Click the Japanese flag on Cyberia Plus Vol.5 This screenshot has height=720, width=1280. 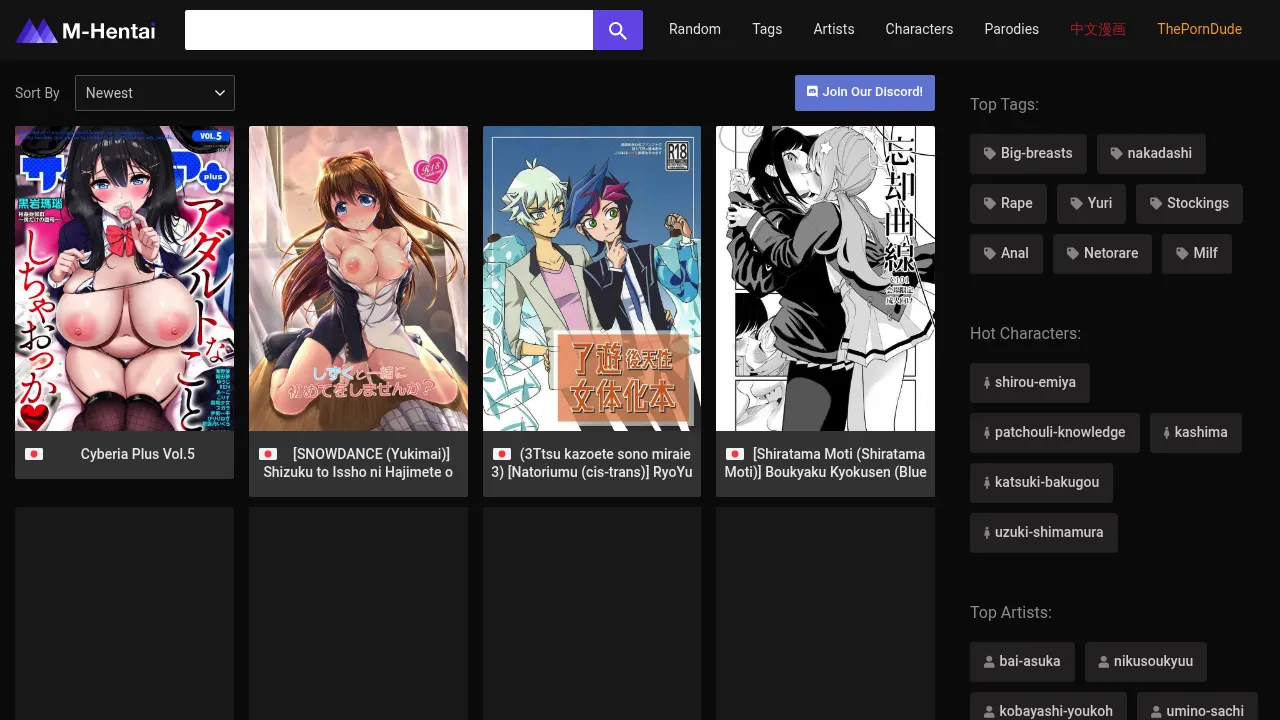coord(34,454)
